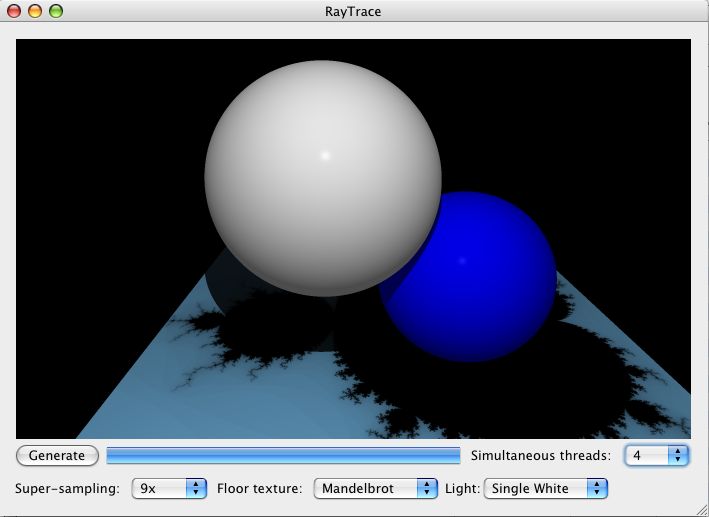This screenshot has width=709, height=517.
Task: Click the "Floor texture:" label
Action: click(x=259, y=489)
